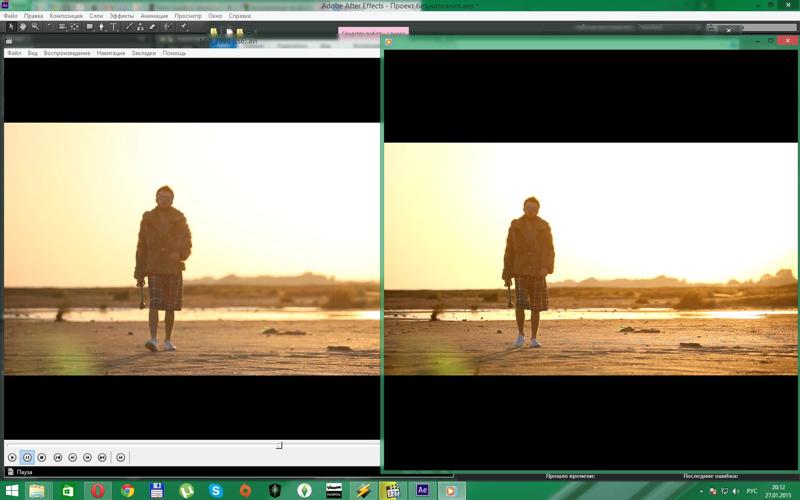Screen dimensions: 800x500
Task: Open the player's Воспроизведение menu
Action: [66, 53]
